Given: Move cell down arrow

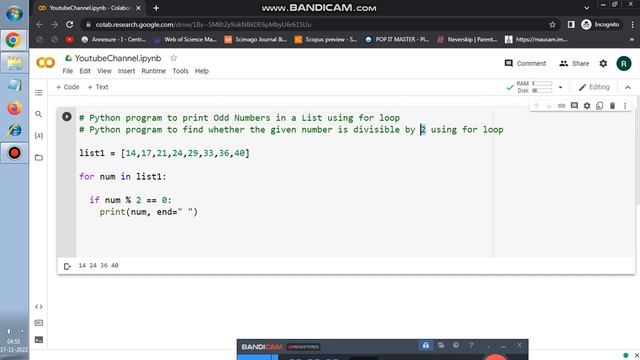Looking at the screenshot, I should (x=549, y=106).
